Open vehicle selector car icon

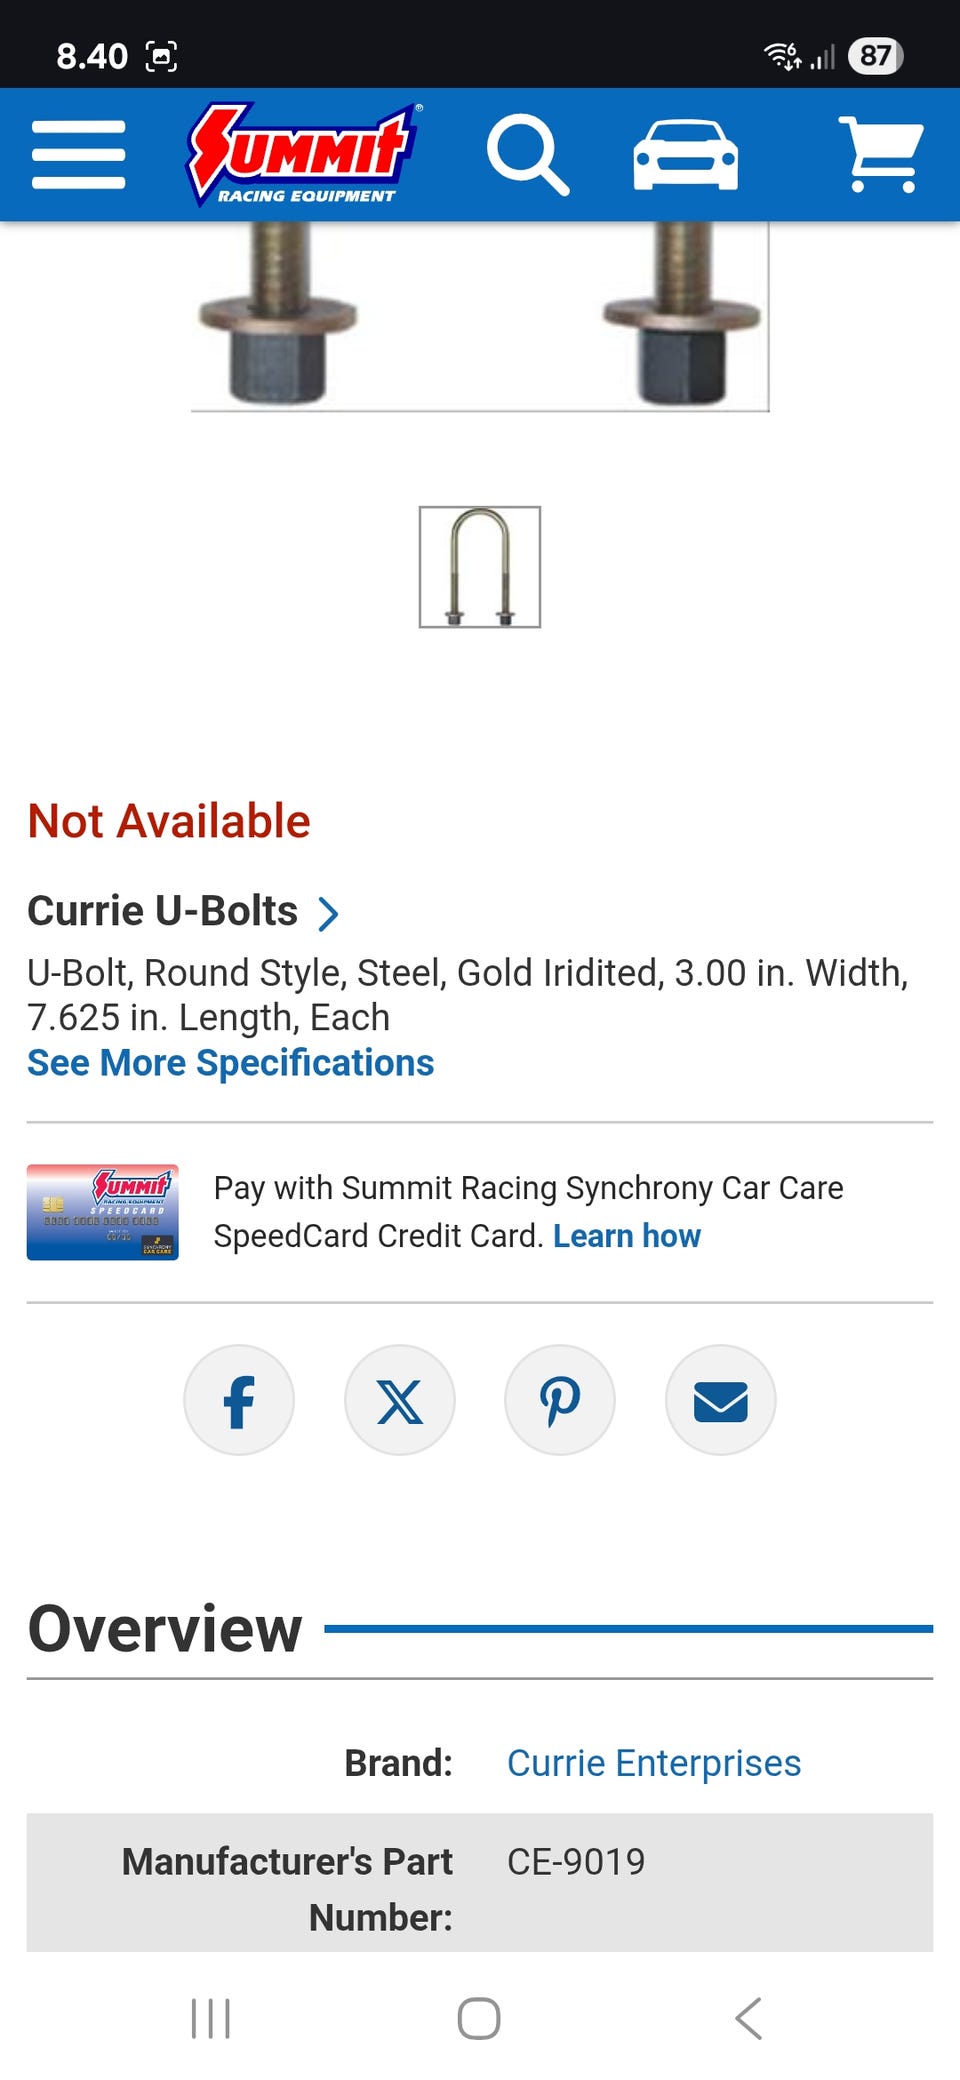point(686,155)
